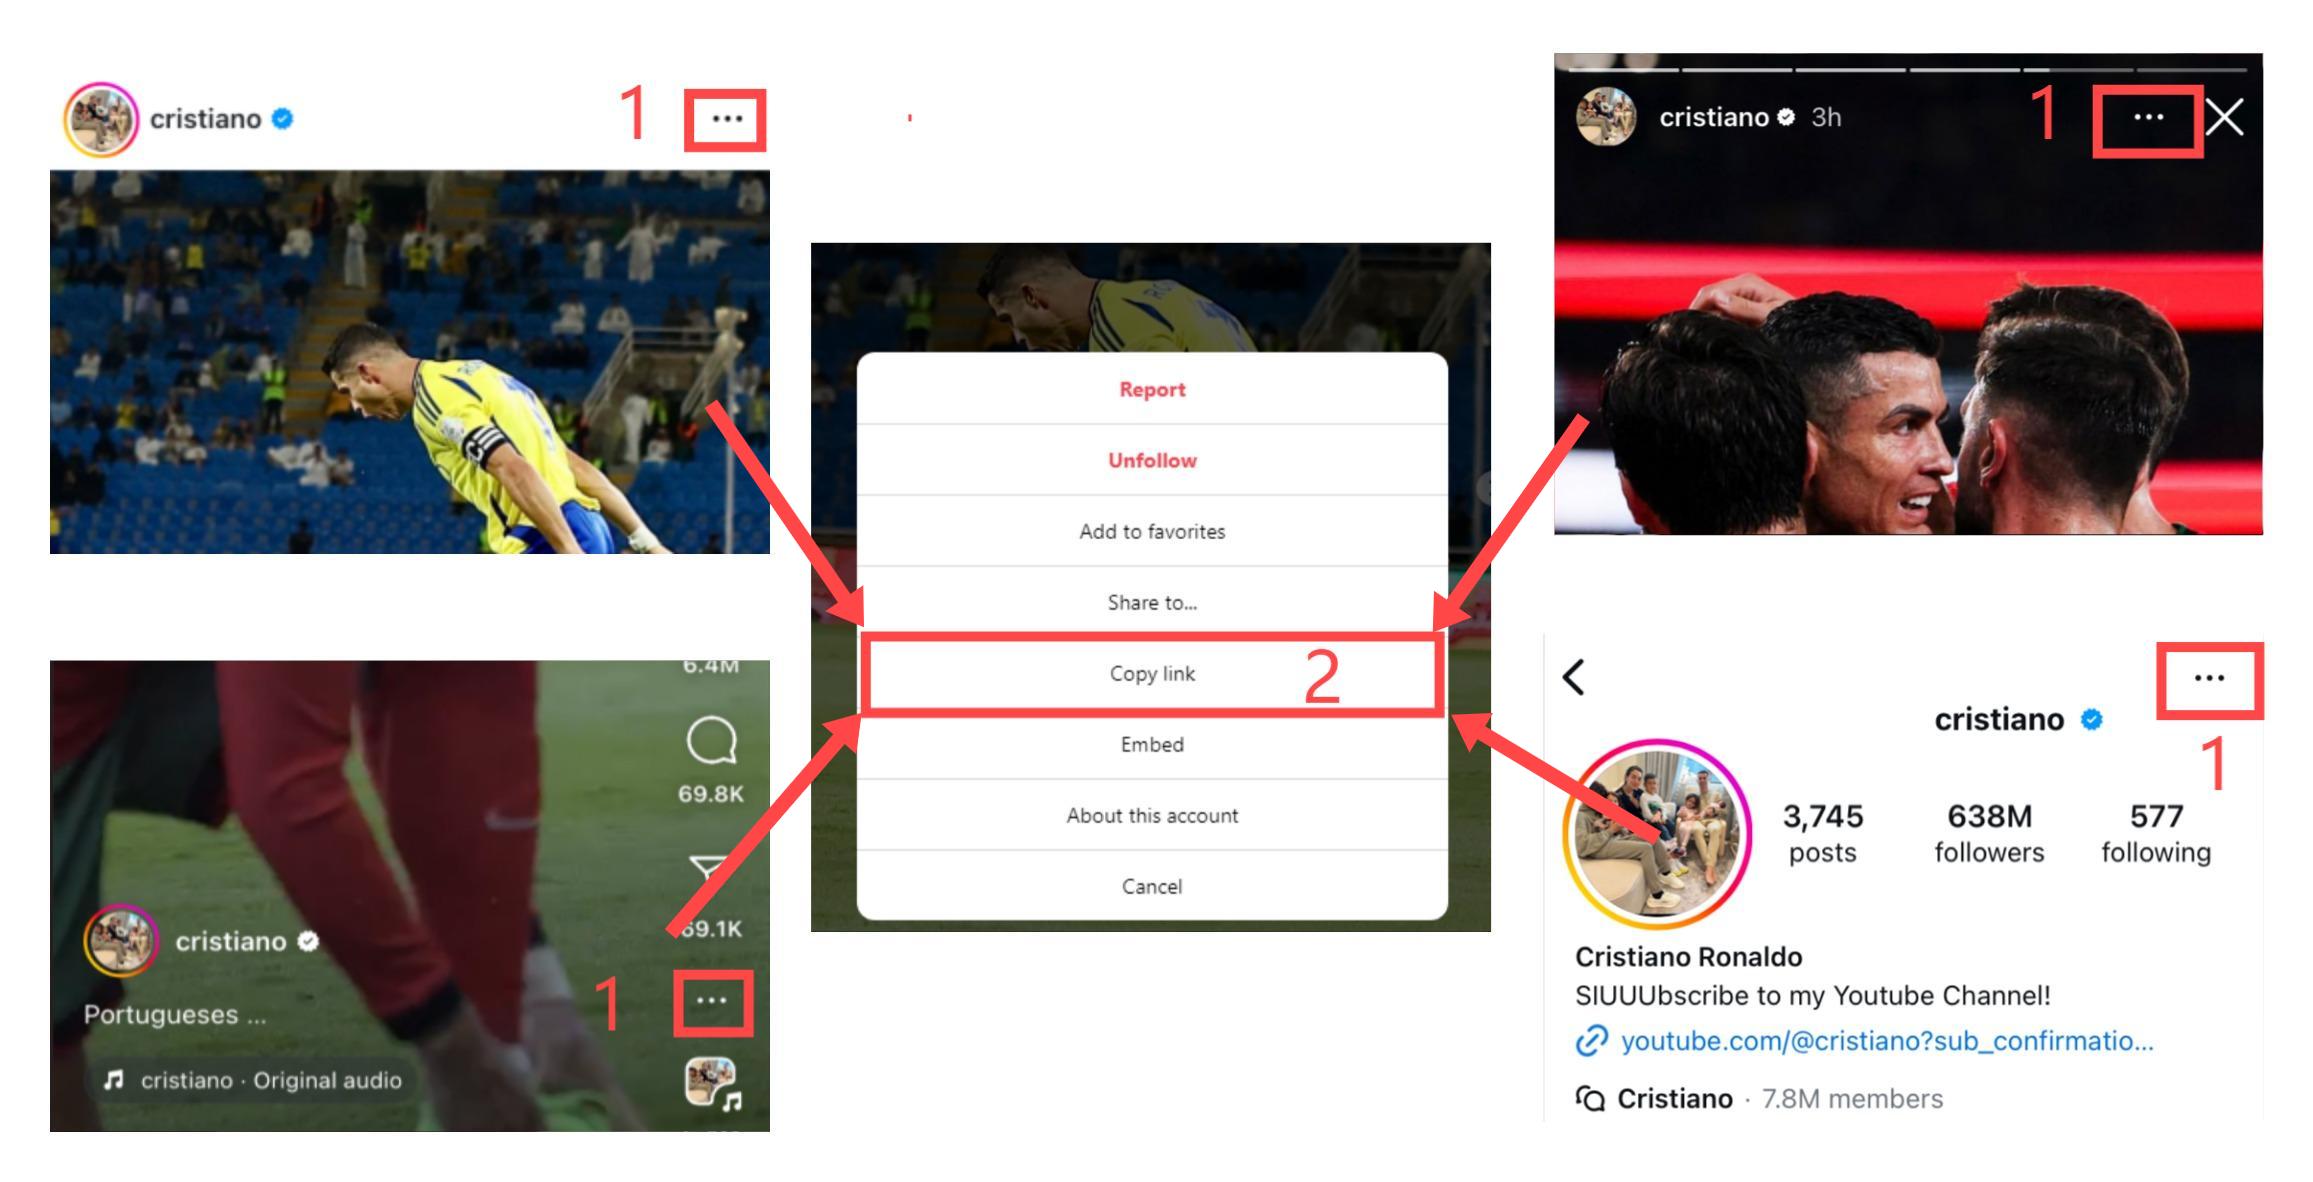Click 'Unfollow' in the options menu
Screen dimensions: 2313x1182
pos(1150,460)
